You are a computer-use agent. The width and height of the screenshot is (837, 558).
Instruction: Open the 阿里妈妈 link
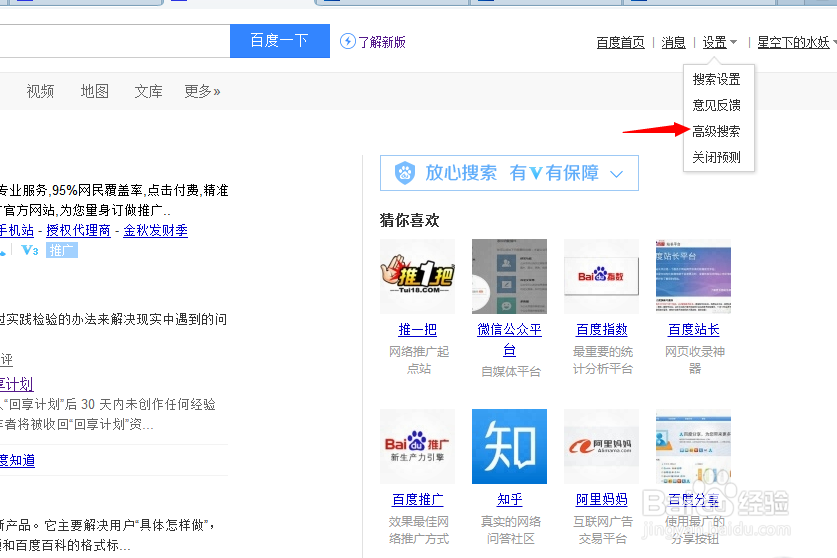point(602,500)
